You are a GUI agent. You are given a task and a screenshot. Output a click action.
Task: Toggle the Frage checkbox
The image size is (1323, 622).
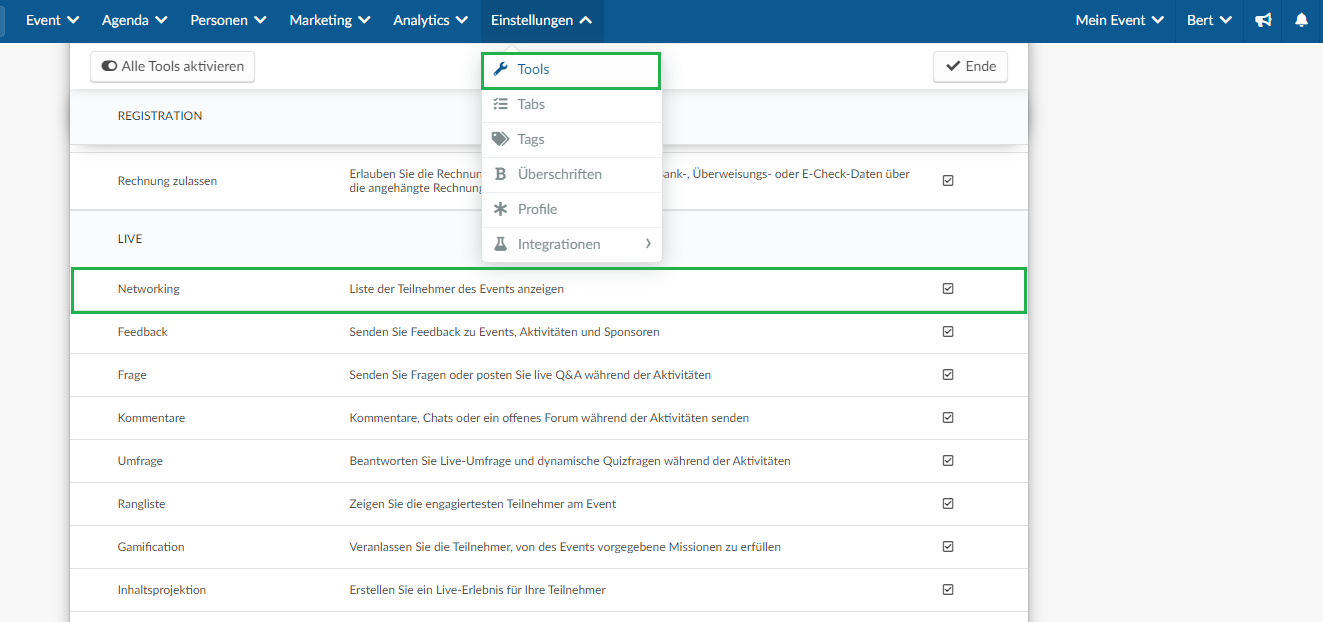(948, 374)
